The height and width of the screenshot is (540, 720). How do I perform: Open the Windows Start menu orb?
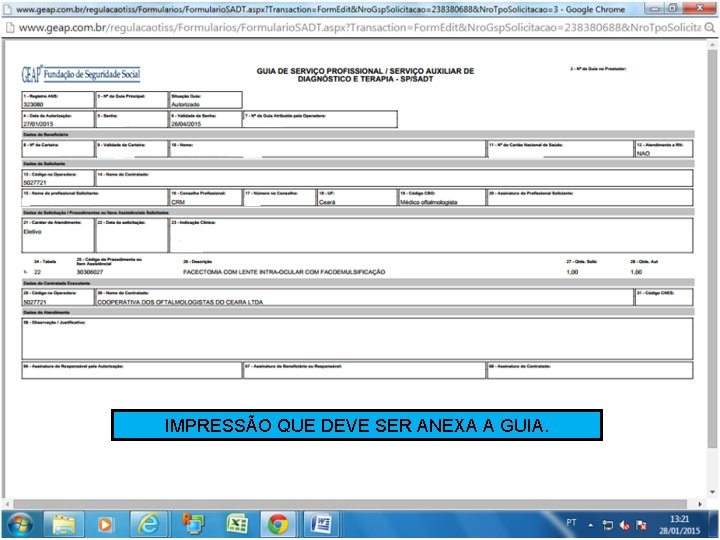click(20, 525)
